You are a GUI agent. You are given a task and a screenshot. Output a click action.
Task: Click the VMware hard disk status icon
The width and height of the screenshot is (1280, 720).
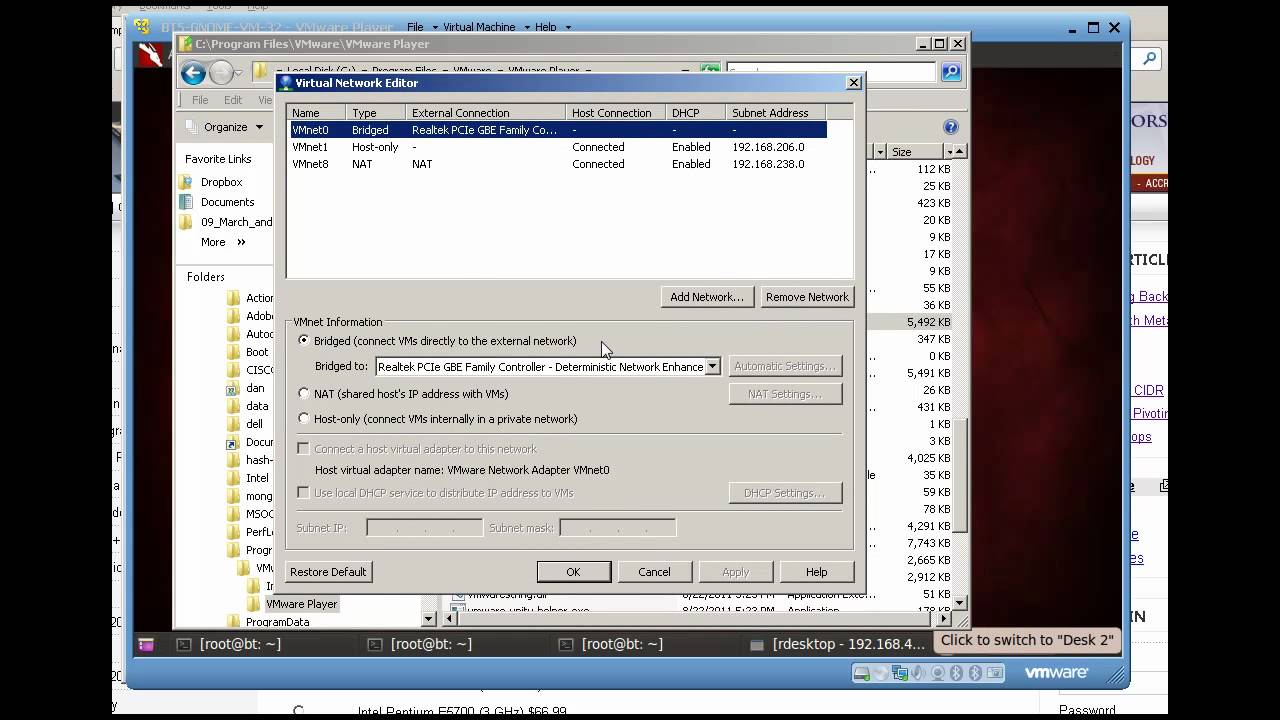point(861,673)
